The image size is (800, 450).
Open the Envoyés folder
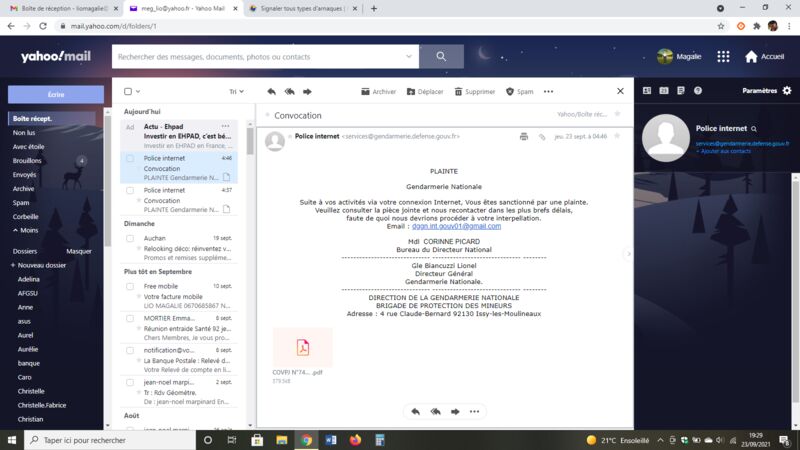(x=24, y=174)
